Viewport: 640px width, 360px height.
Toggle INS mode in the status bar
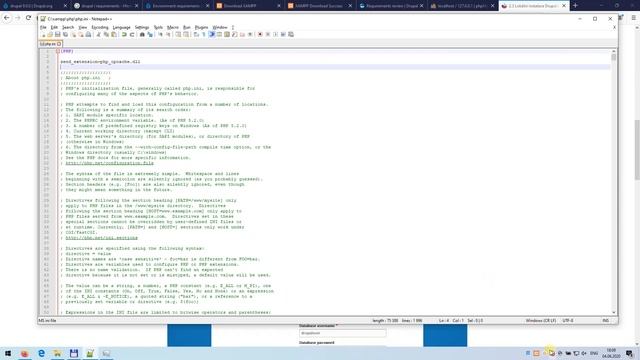(x=606, y=321)
